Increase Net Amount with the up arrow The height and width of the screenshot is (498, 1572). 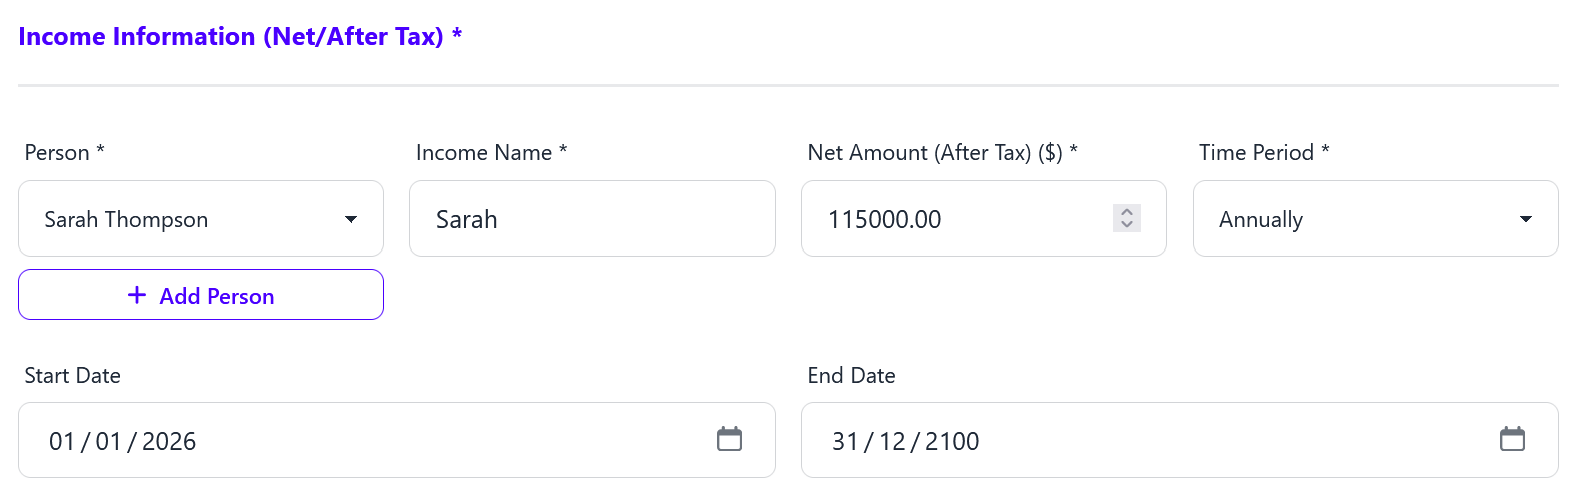click(x=1127, y=212)
